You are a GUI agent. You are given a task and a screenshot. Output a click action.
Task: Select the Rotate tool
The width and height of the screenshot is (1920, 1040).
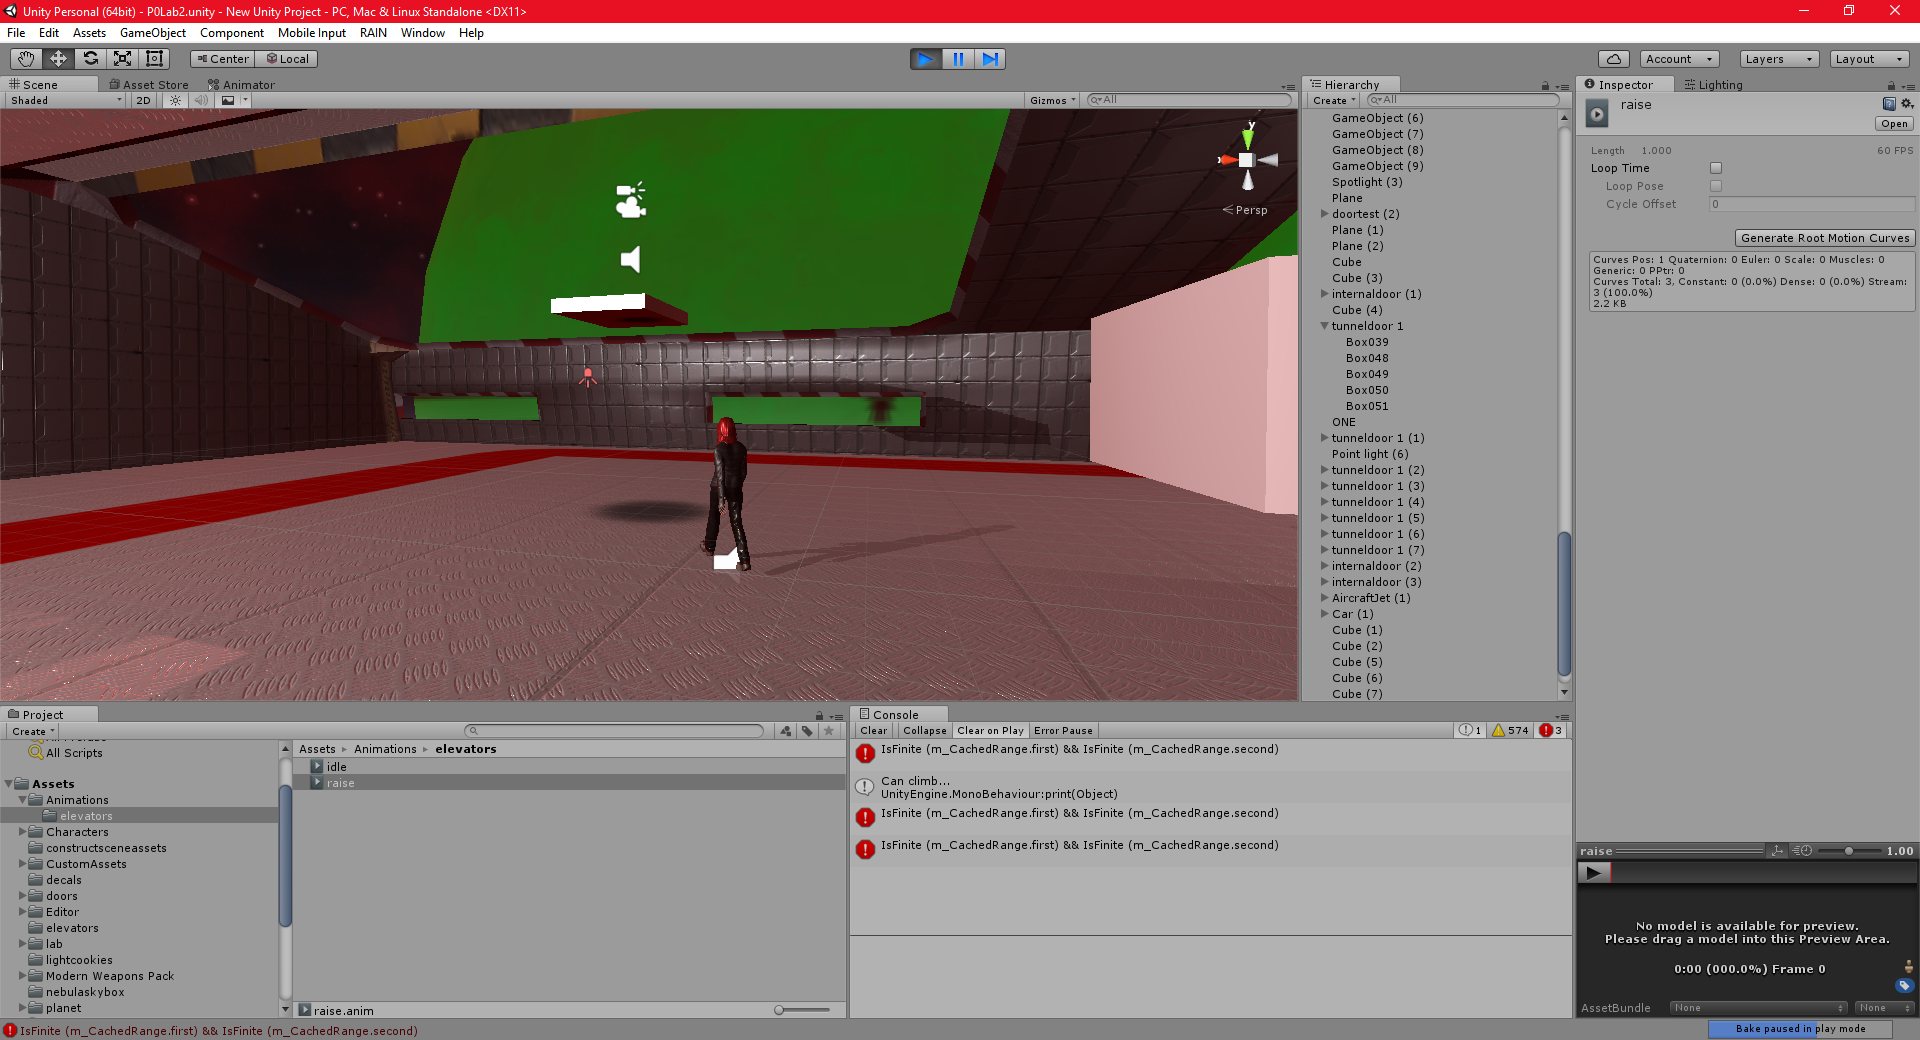click(x=91, y=59)
